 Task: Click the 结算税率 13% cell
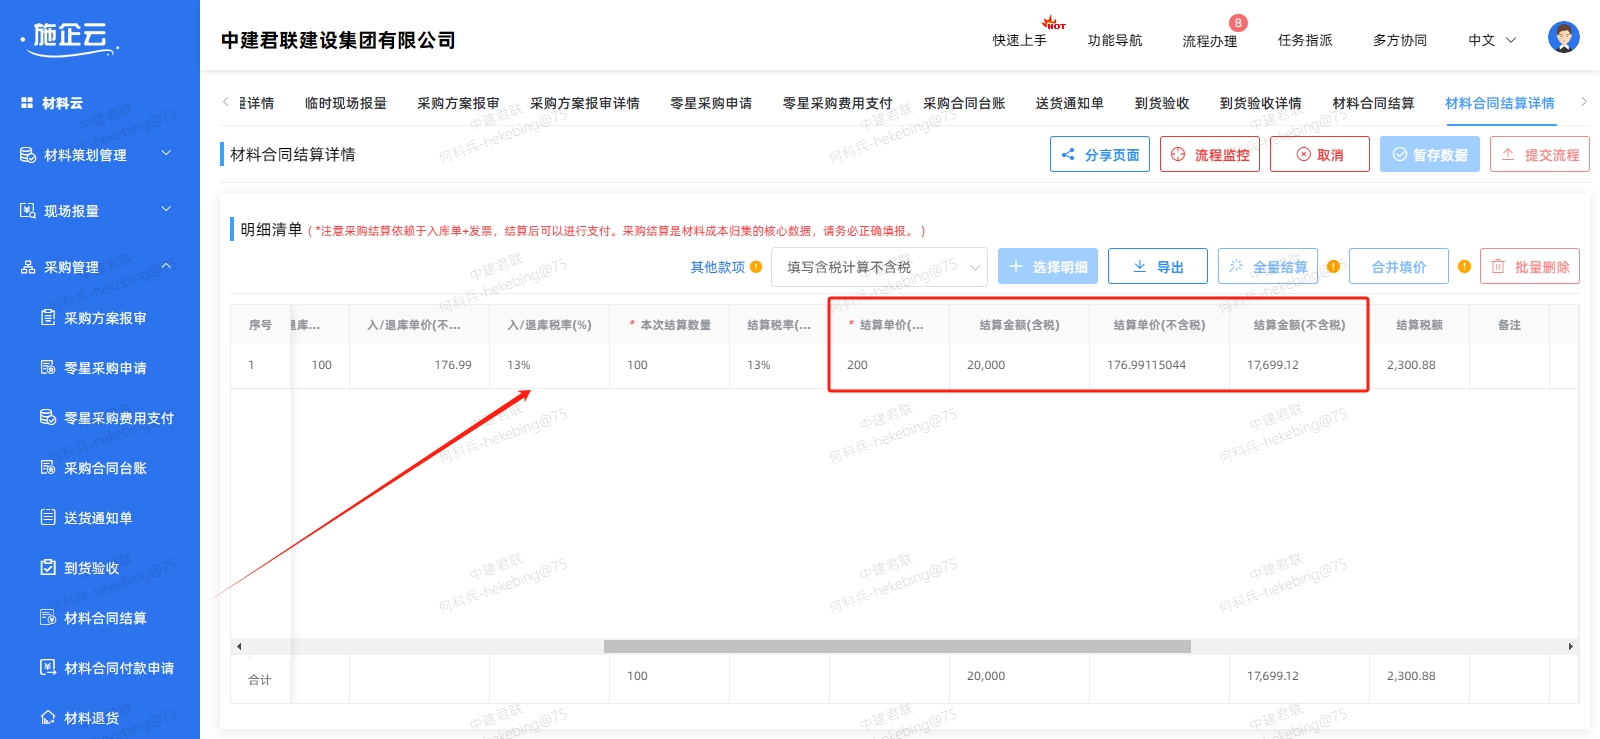point(779,365)
